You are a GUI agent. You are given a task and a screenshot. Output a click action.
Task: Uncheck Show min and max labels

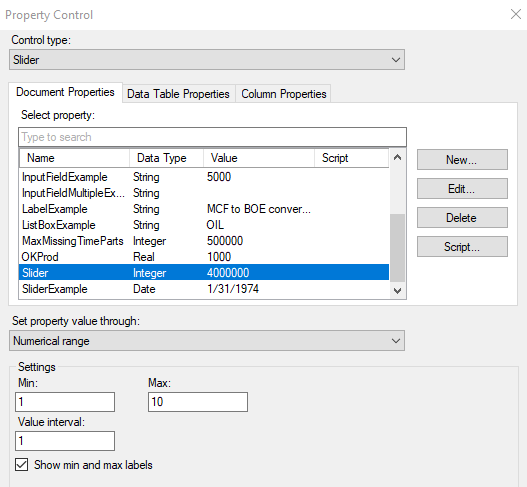(22, 465)
